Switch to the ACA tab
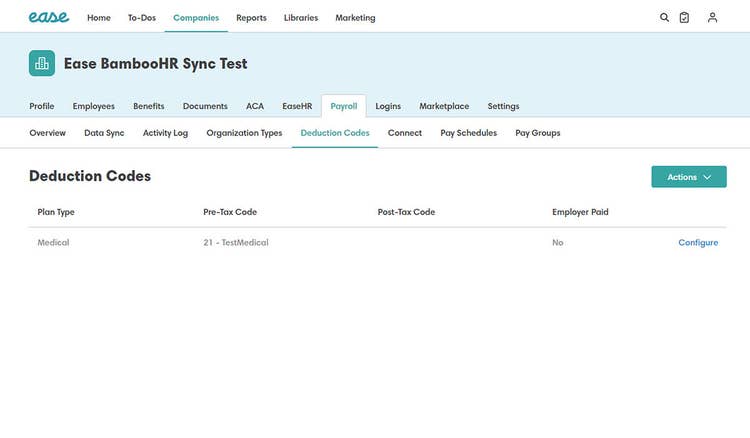The width and height of the screenshot is (750, 438). click(x=255, y=106)
